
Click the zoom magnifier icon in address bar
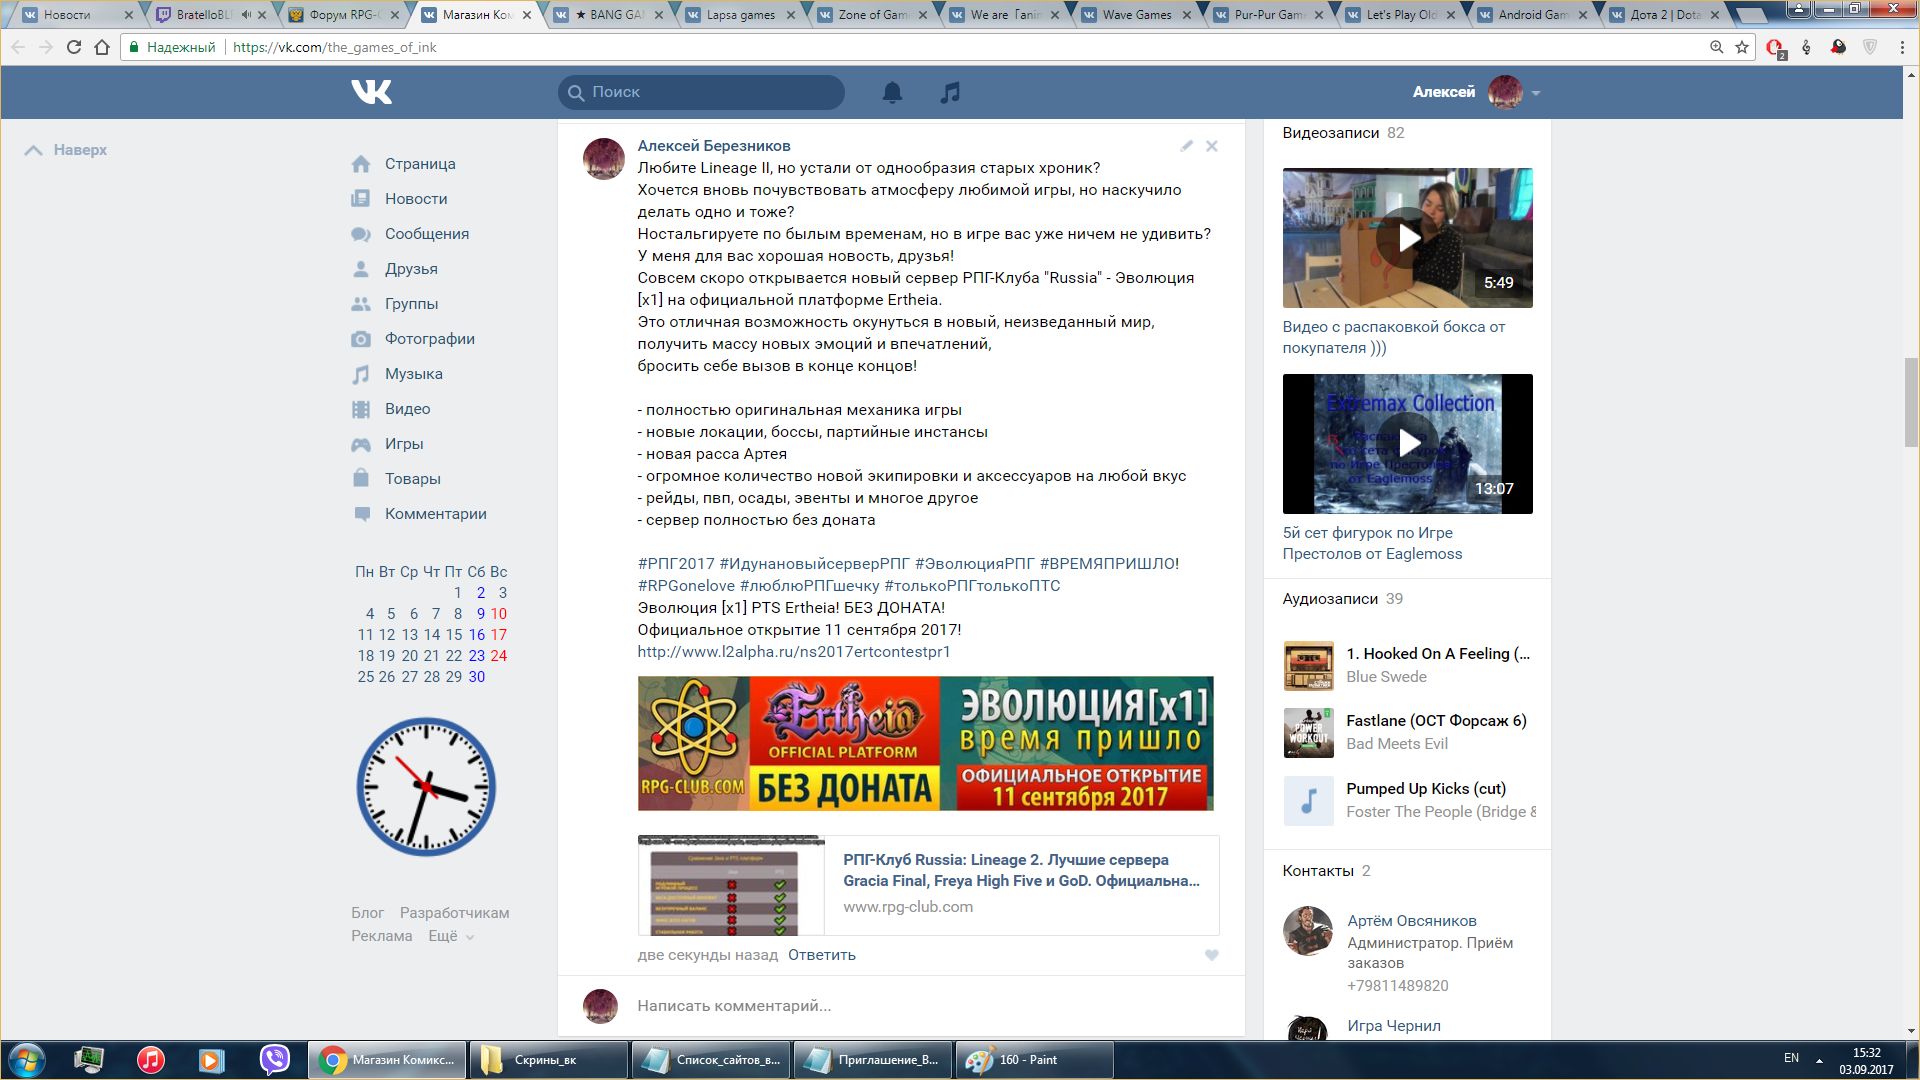(1716, 47)
